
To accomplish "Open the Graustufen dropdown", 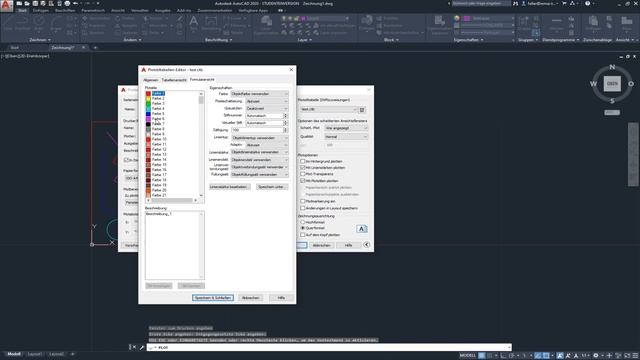I will point(267,109).
